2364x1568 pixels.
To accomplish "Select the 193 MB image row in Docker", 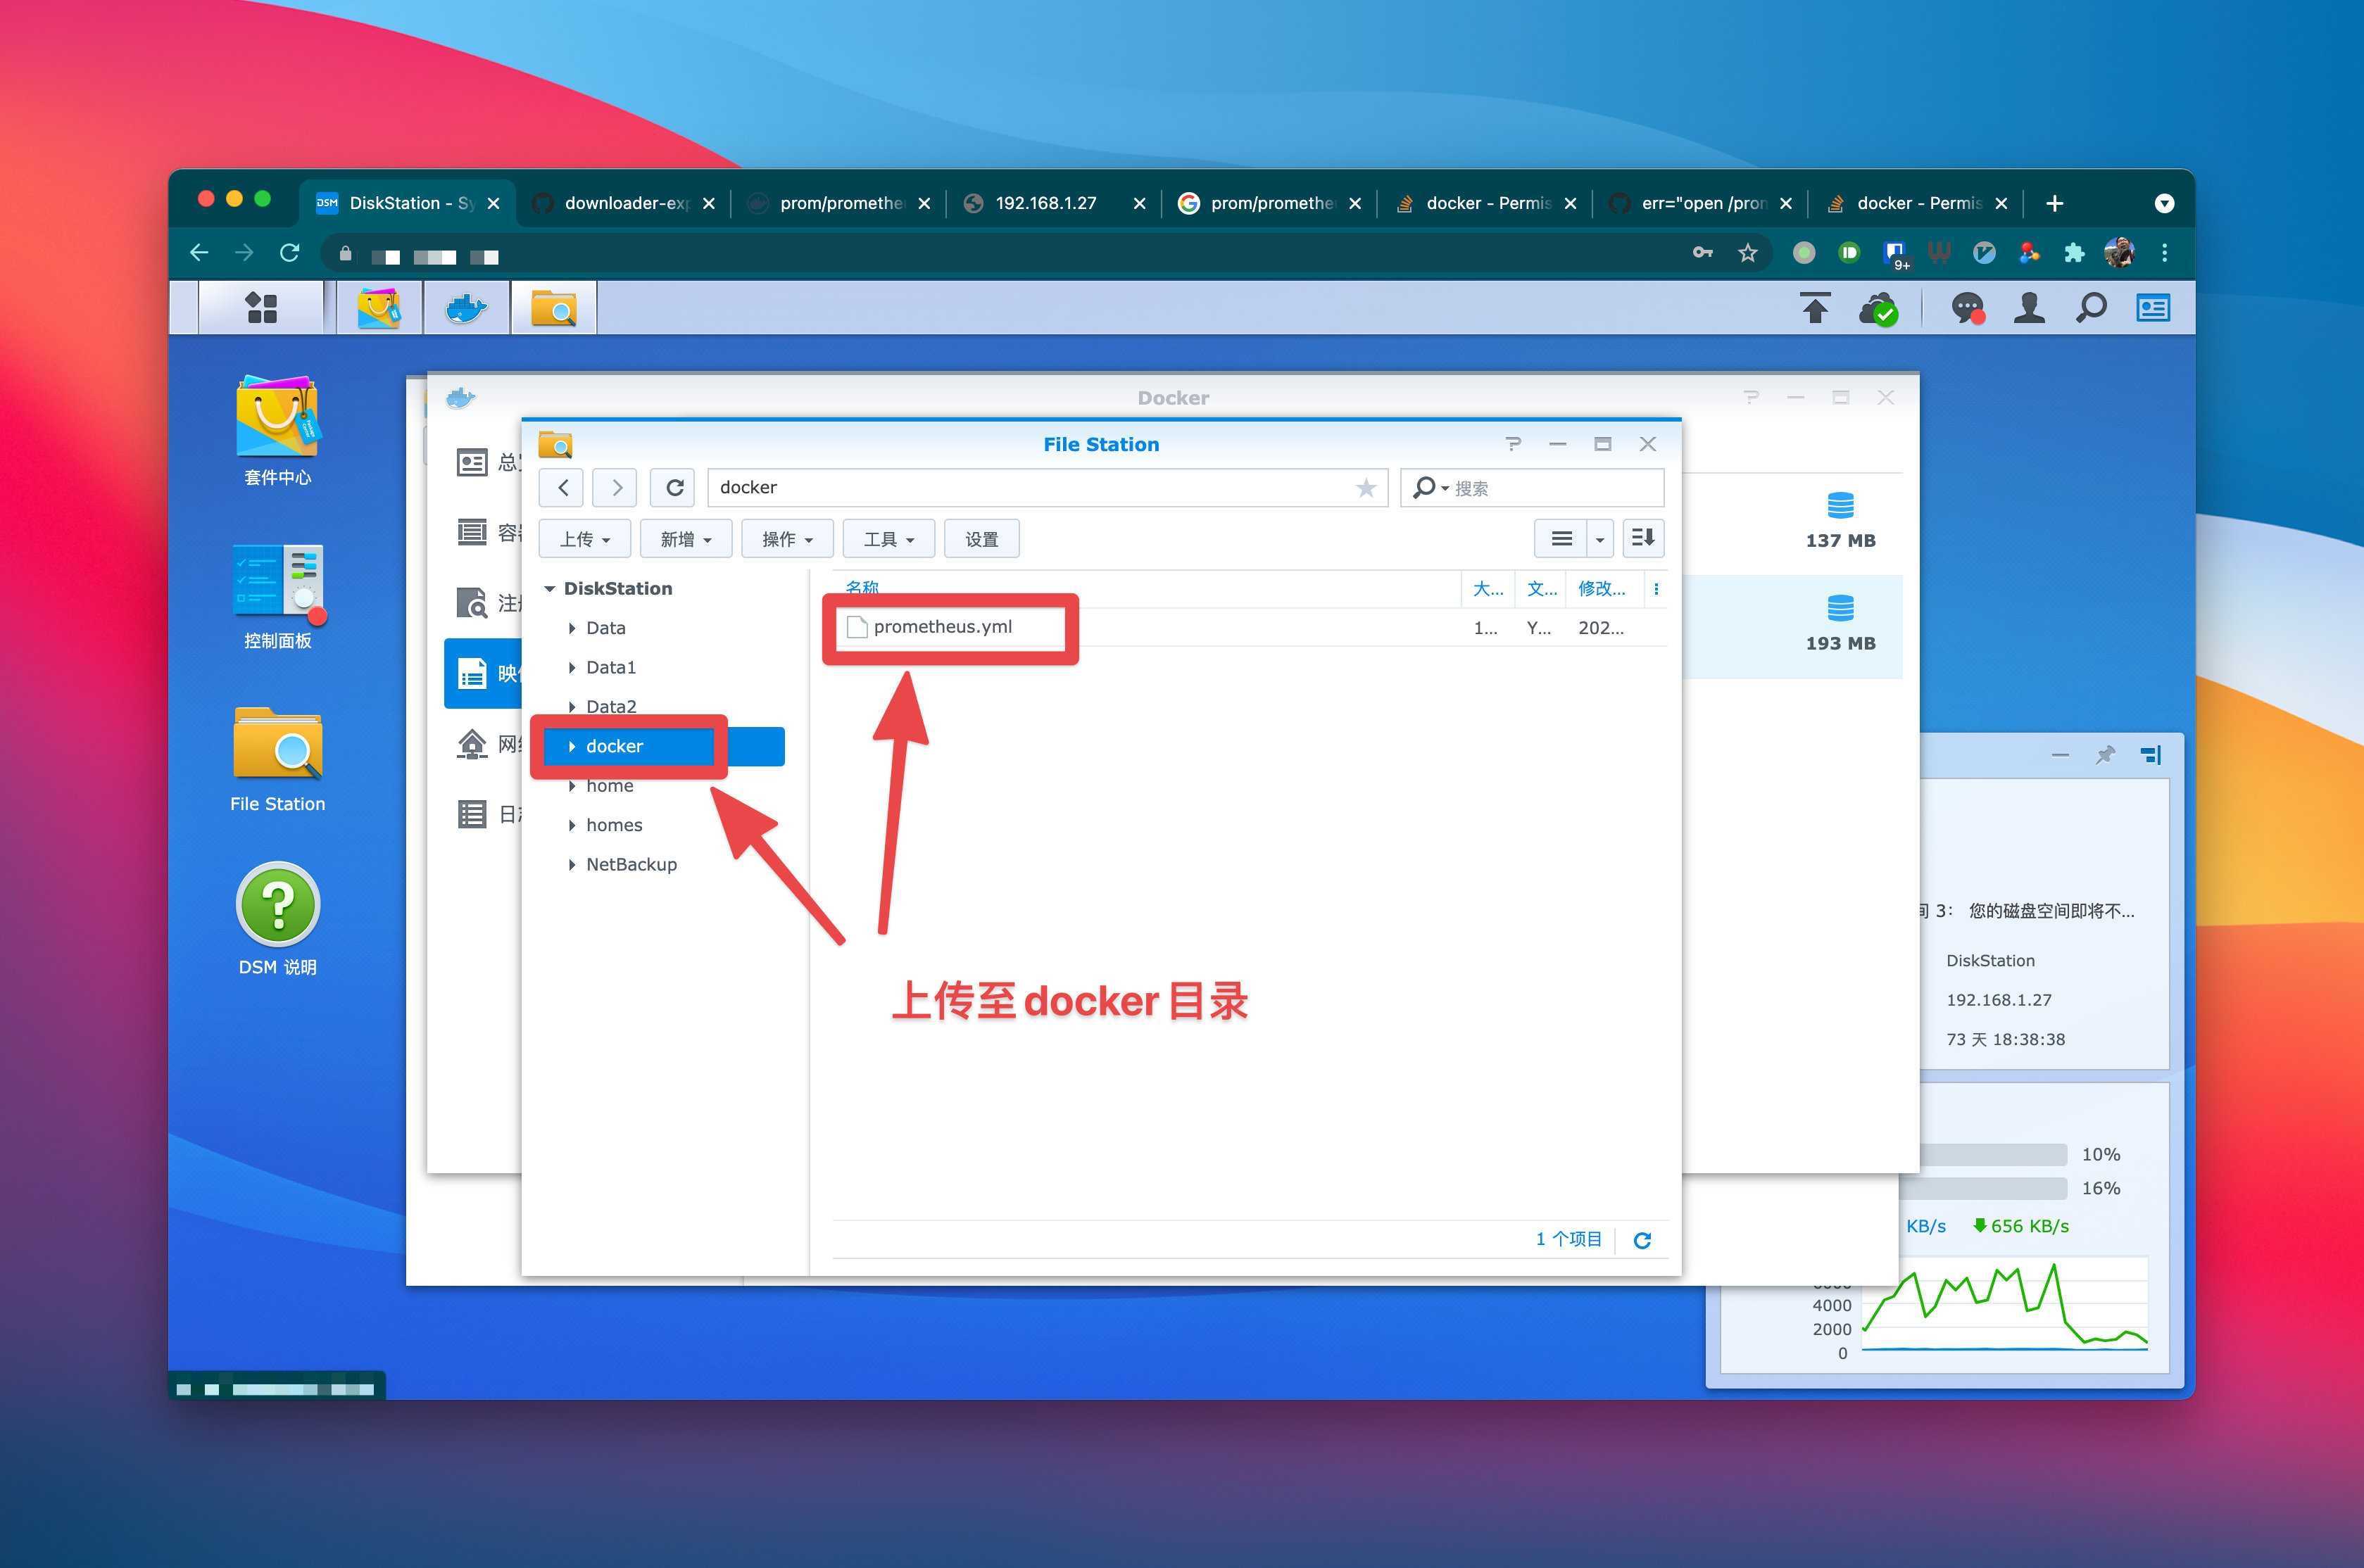I will [1792, 626].
